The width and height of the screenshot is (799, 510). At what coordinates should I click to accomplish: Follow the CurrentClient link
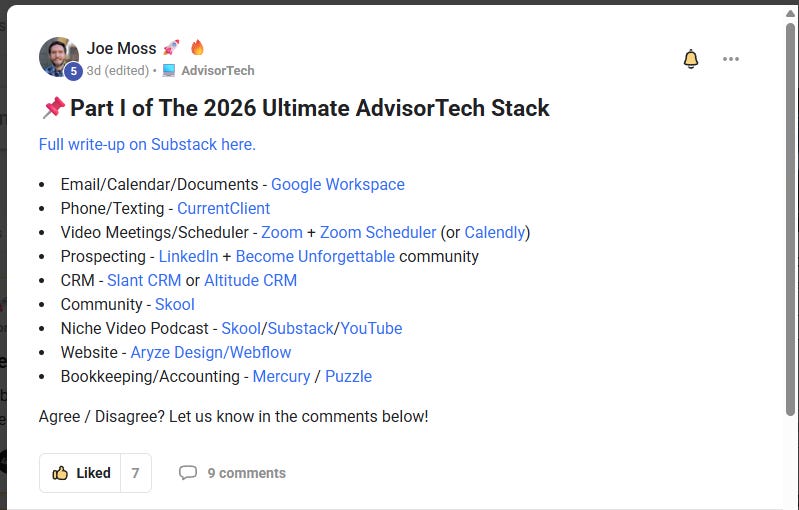click(223, 208)
